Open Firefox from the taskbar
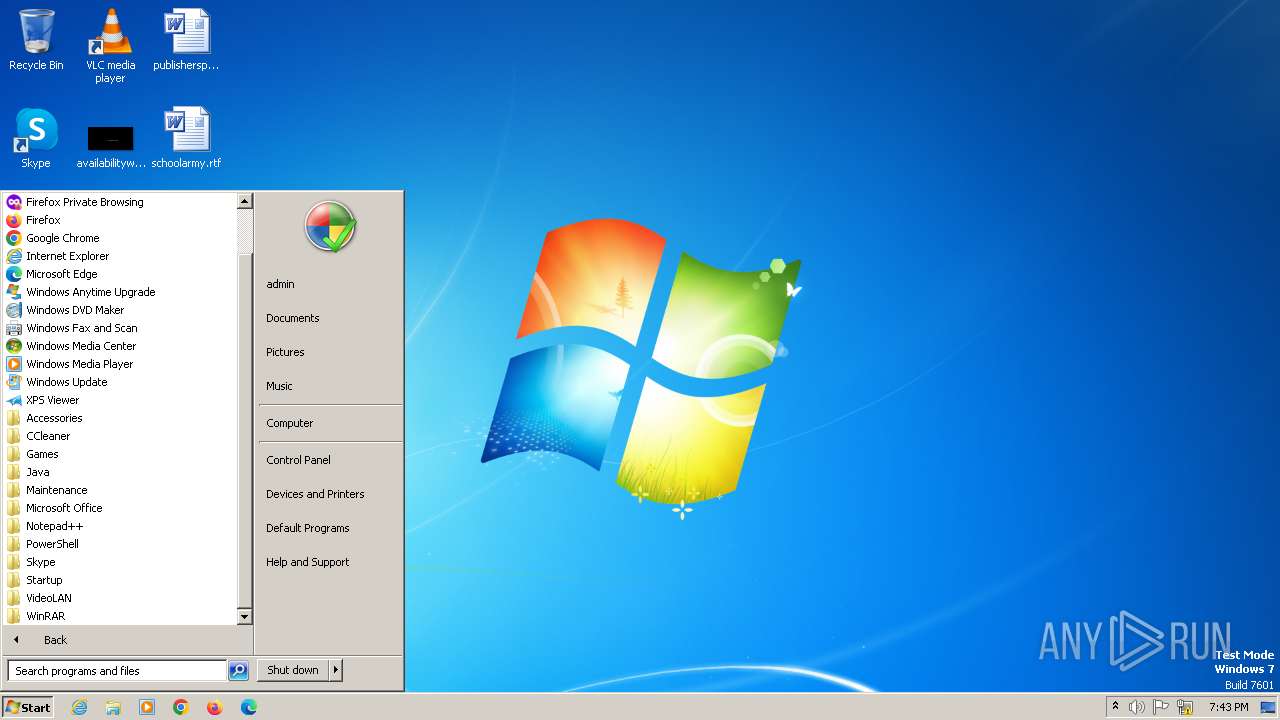1280x720 pixels. pyautogui.click(x=215, y=707)
